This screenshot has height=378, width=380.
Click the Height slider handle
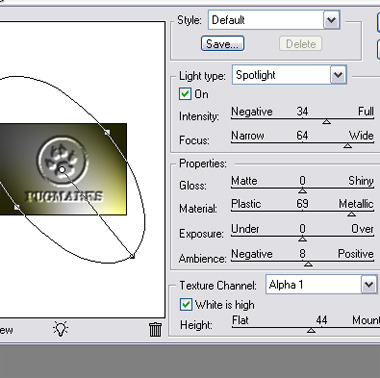pyautogui.click(x=311, y=330)
